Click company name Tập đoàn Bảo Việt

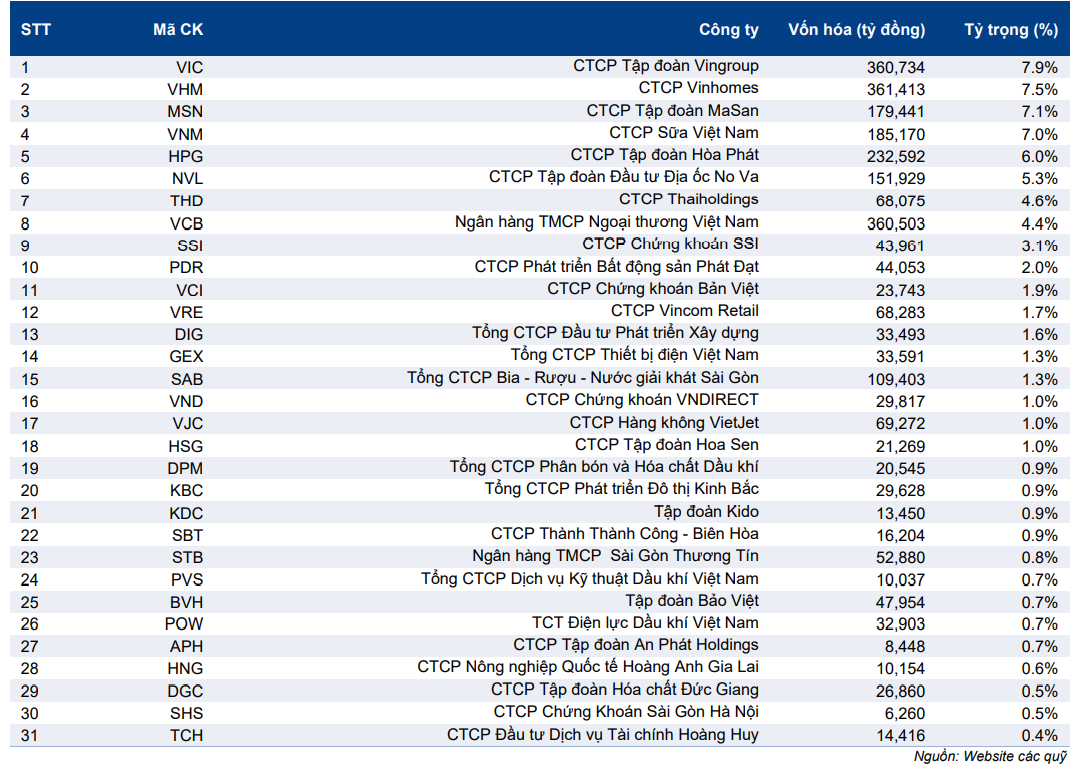[692, 601]
